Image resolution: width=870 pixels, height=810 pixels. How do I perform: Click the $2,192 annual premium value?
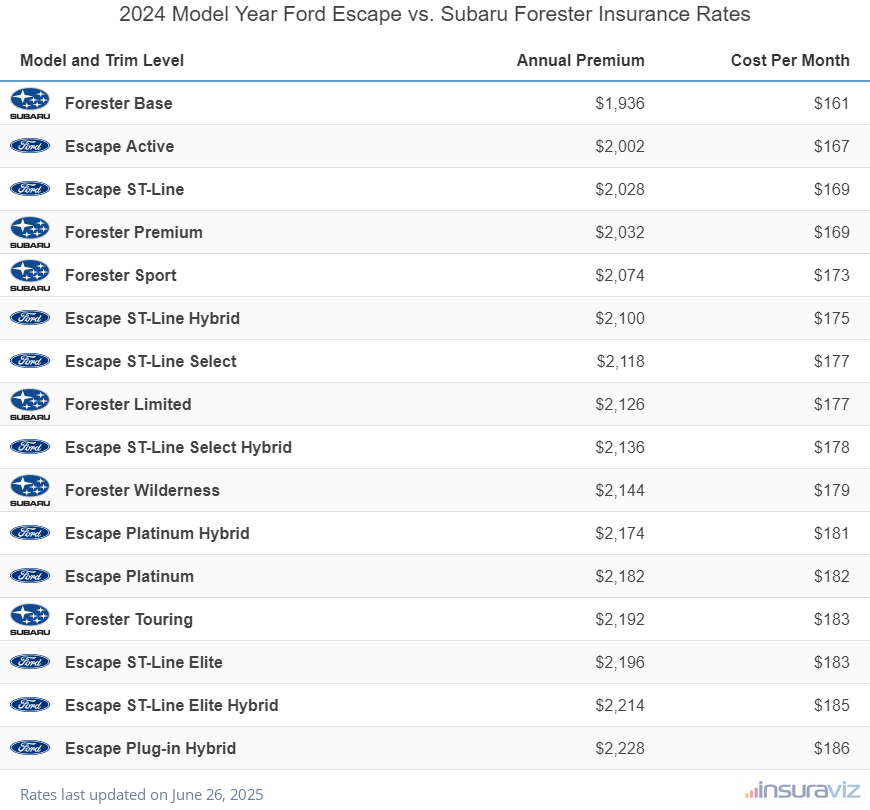coord(620,619)
